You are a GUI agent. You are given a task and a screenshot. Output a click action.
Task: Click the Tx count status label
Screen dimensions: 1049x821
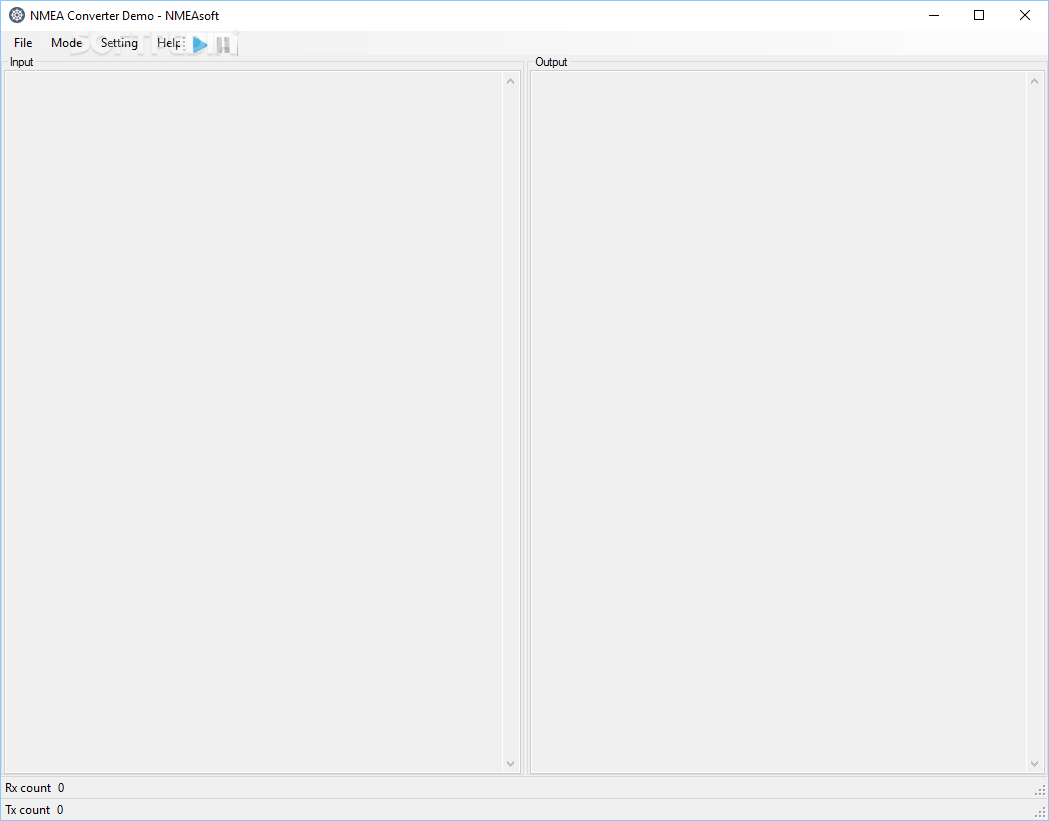coord(28,810)
